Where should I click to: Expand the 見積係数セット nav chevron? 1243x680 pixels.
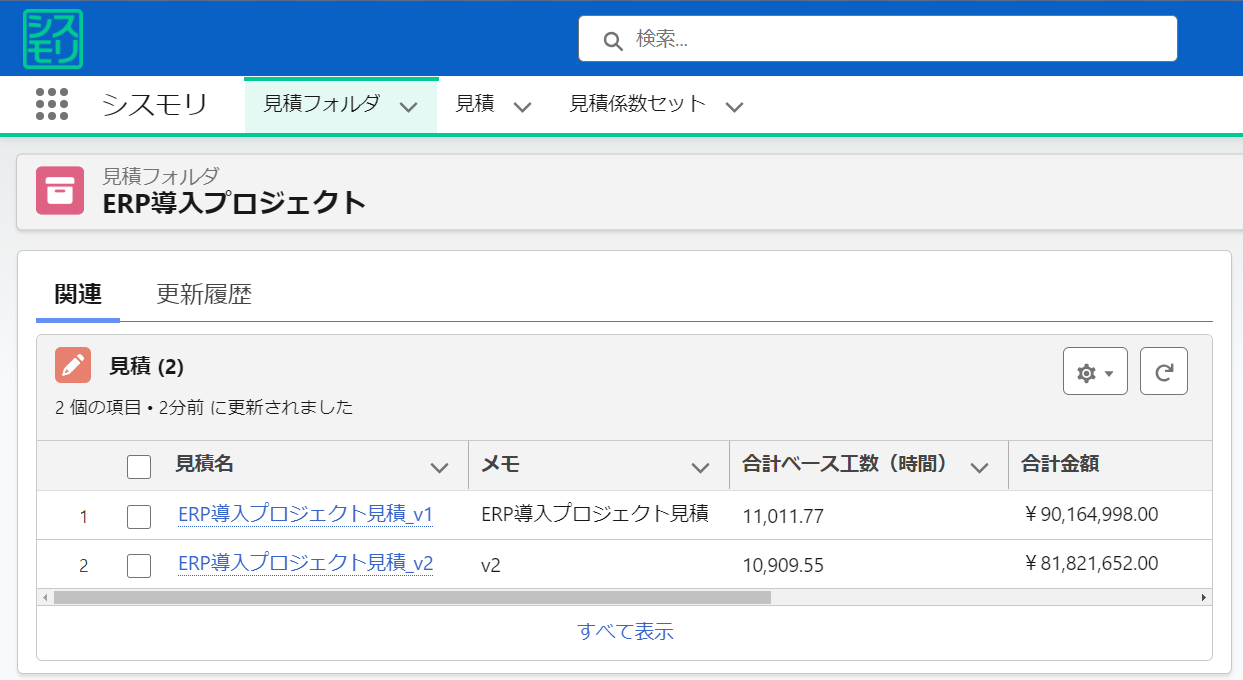tap(734, 106)
